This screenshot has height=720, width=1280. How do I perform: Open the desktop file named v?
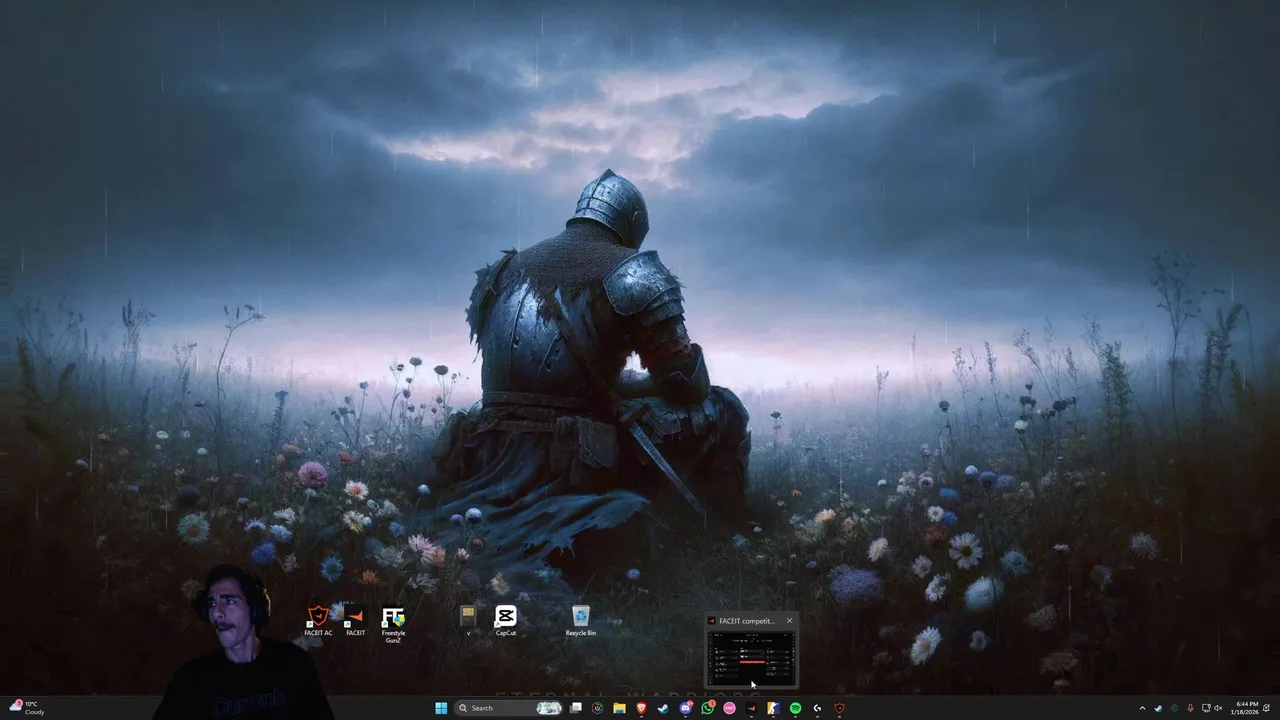(467, 621)
